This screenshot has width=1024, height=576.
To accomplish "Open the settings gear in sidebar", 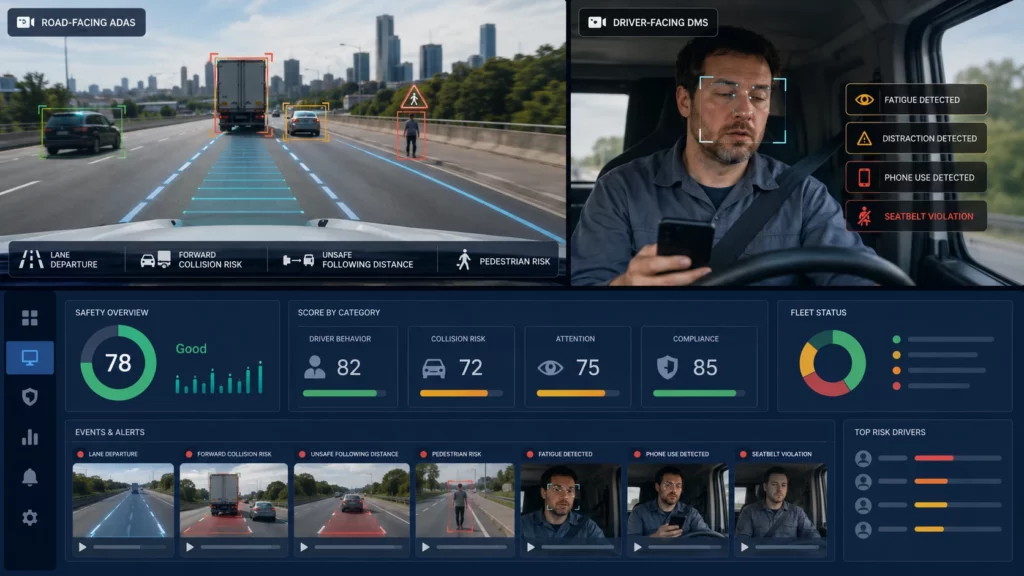I will [29, 517].
